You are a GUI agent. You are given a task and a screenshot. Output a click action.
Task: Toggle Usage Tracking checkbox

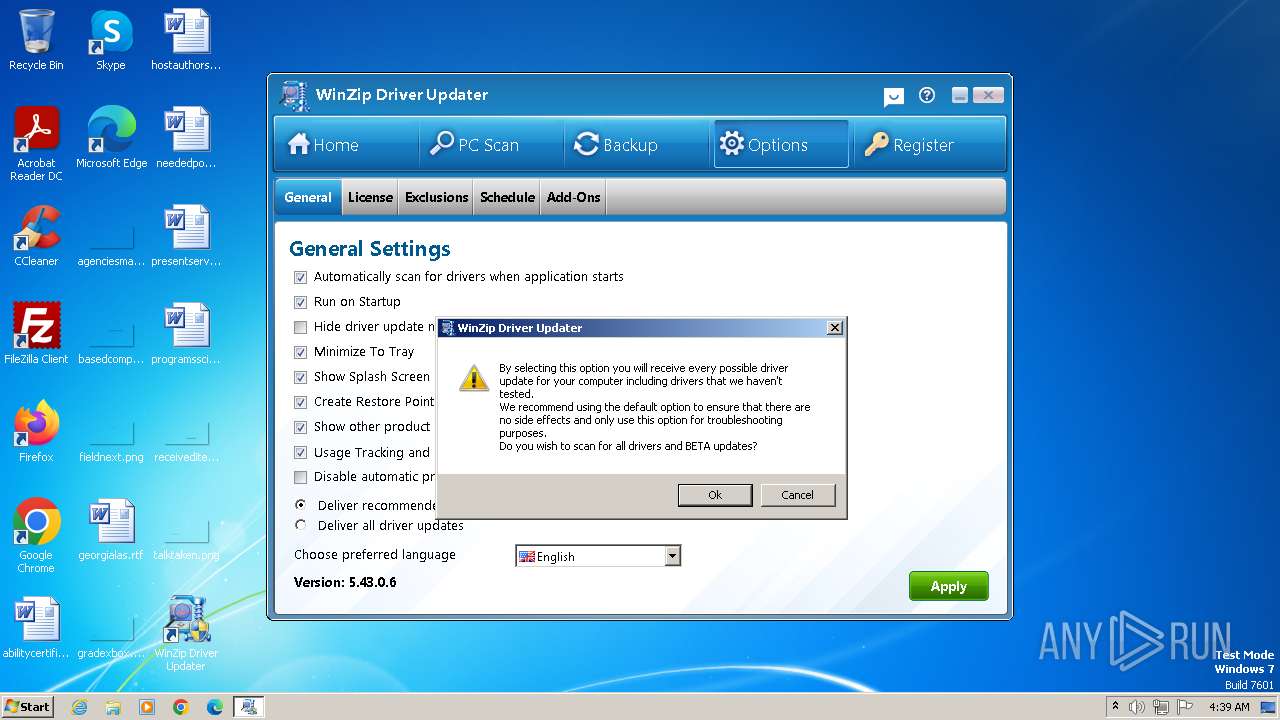click(x=300, y=453)
